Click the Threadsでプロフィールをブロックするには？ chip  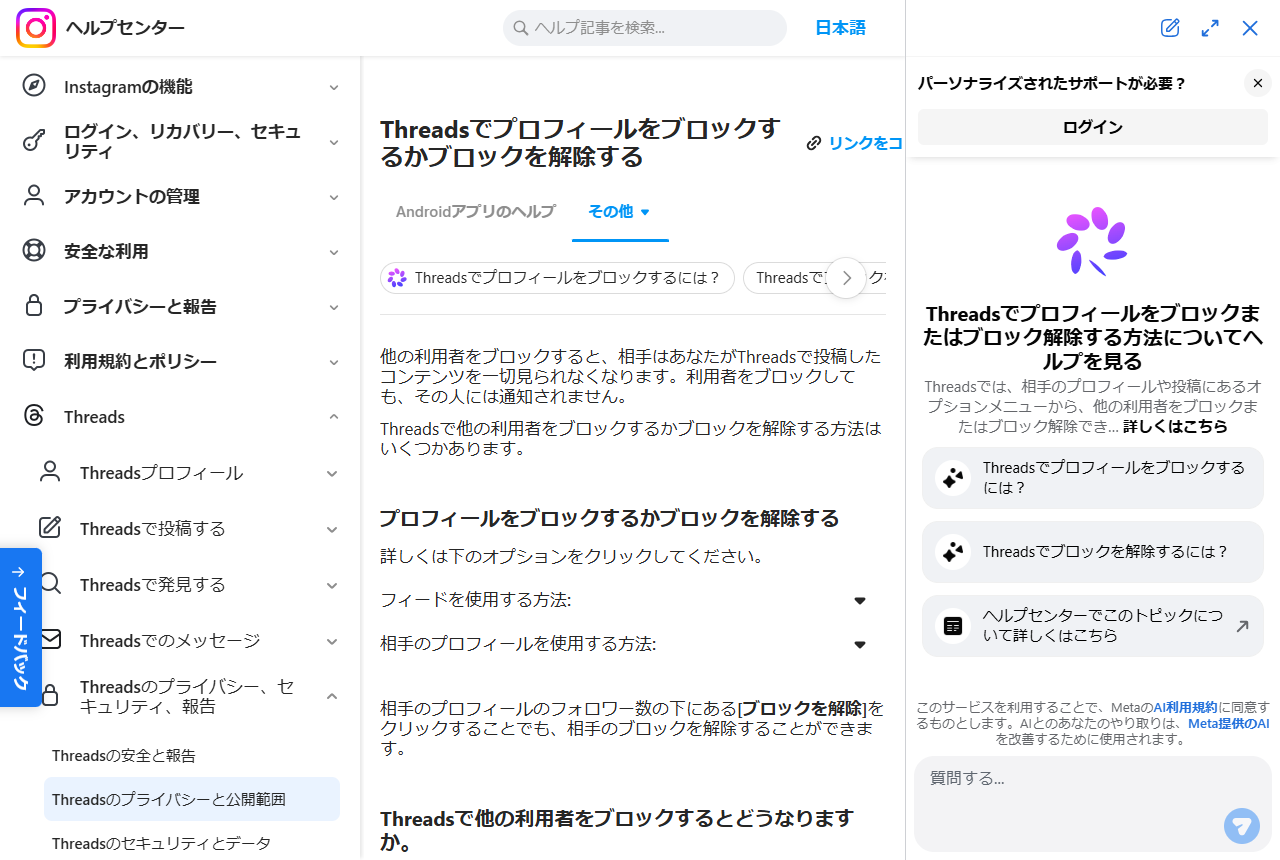point(557,278)
